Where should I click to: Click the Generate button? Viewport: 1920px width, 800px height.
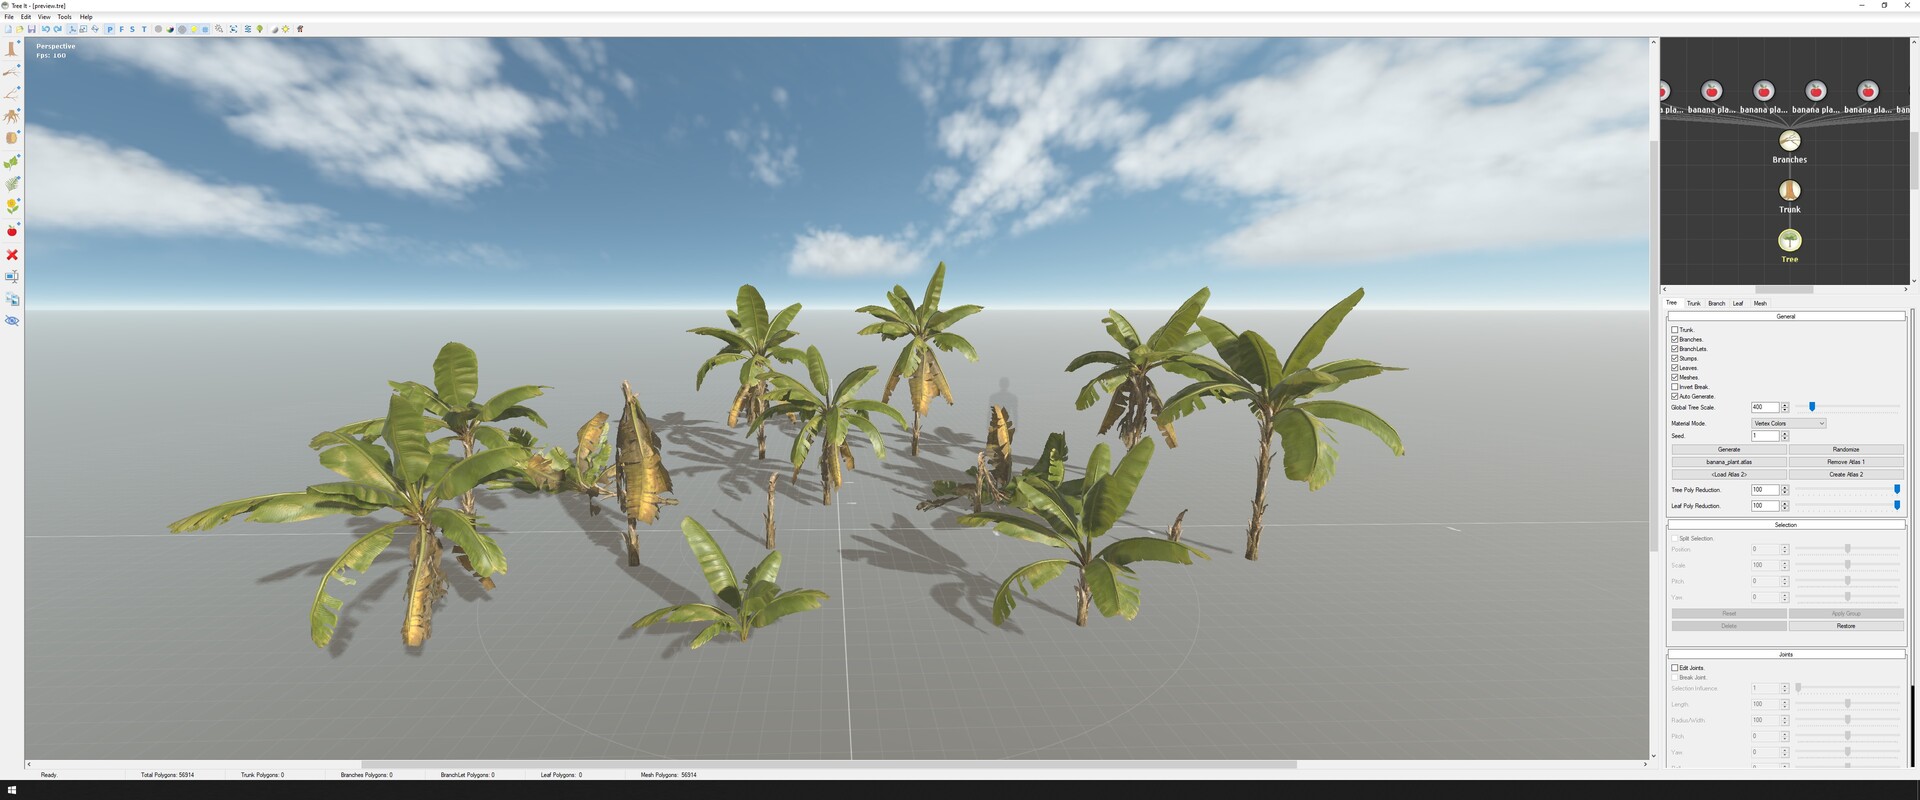point(1729,450)
